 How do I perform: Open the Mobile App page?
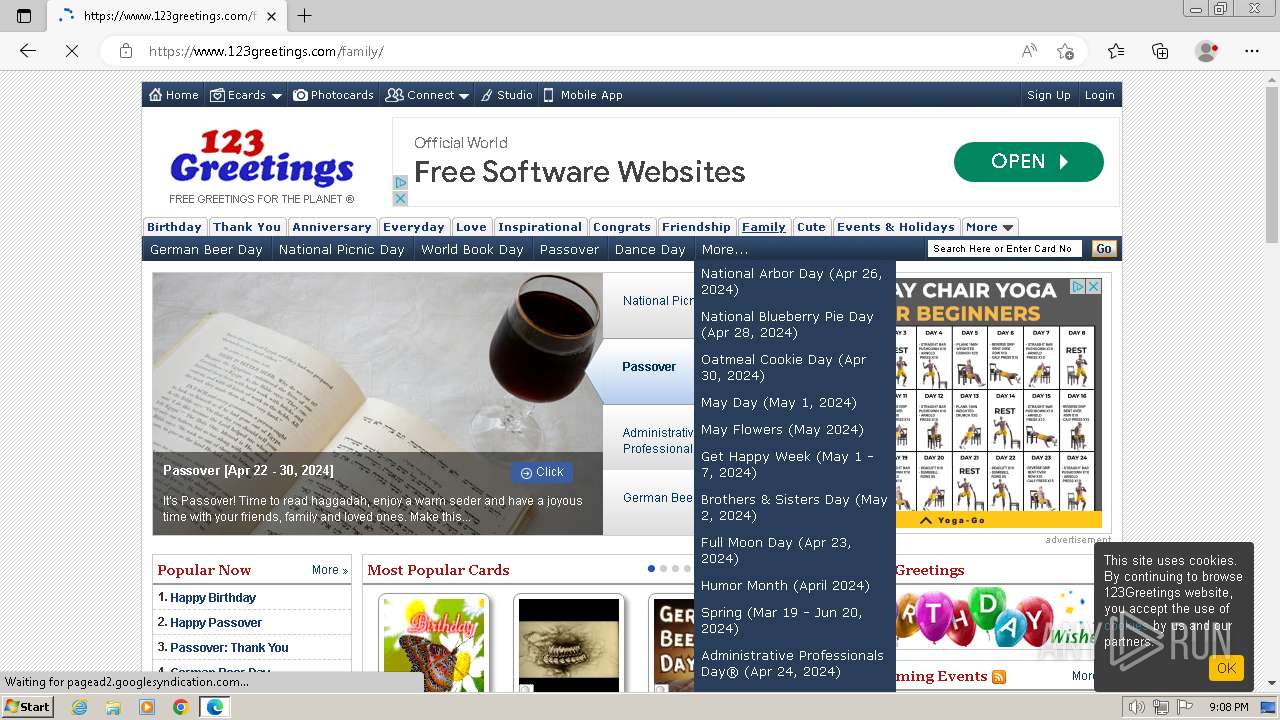583,95
